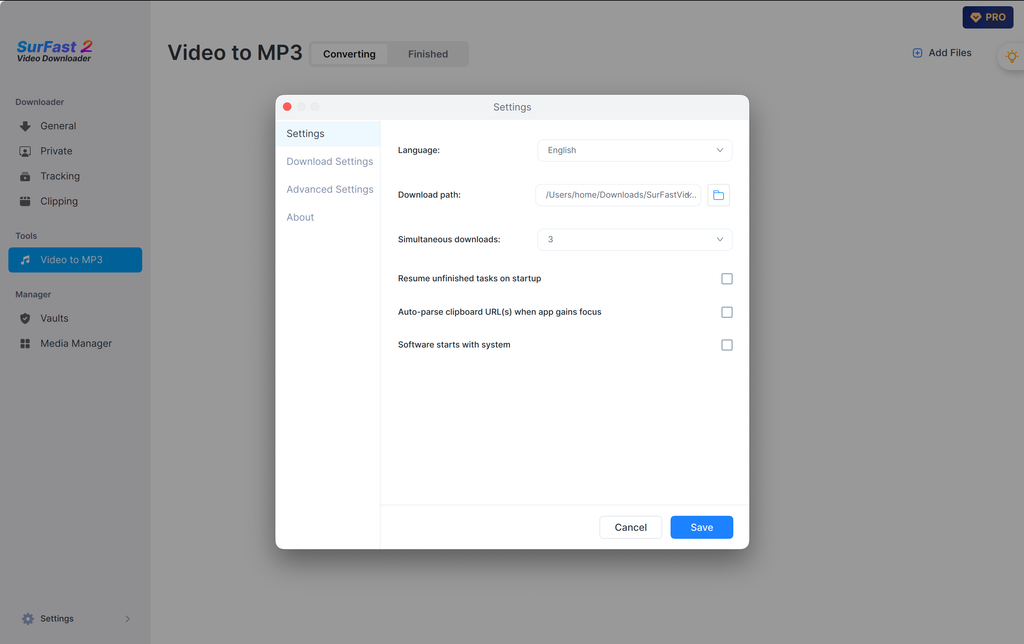Select Private in the sidebar
This screenshot has height=644, width=1024.
(56, 152)
